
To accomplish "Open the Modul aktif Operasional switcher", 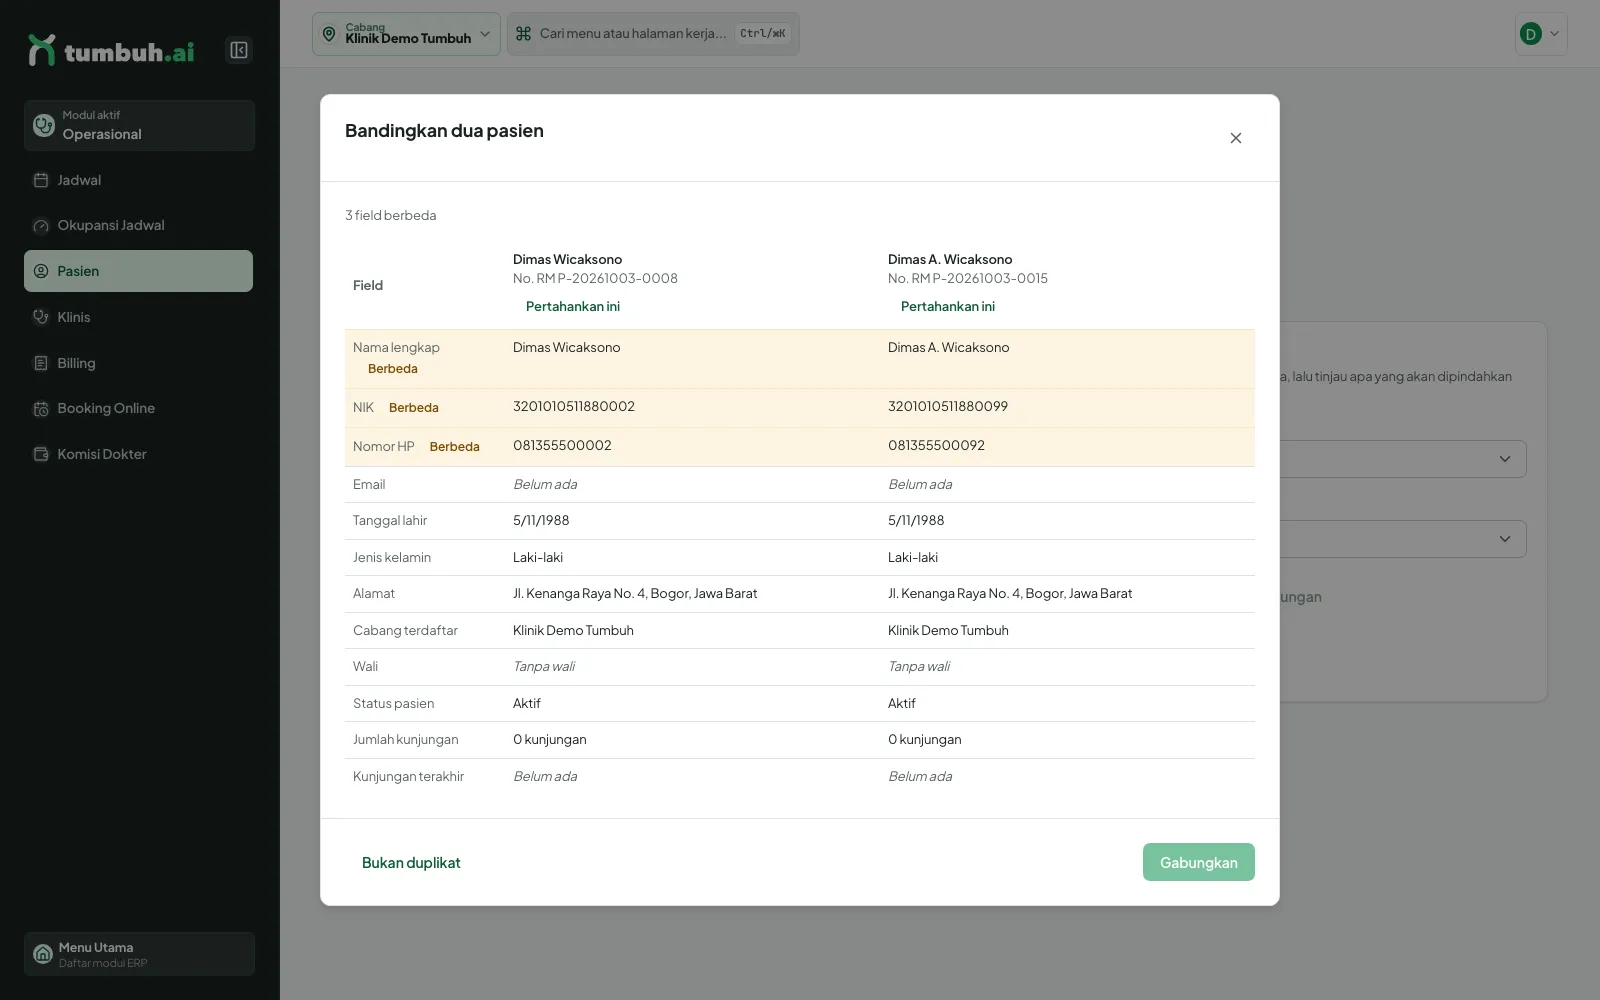I will pyautogui.click(x=139, y=125).
